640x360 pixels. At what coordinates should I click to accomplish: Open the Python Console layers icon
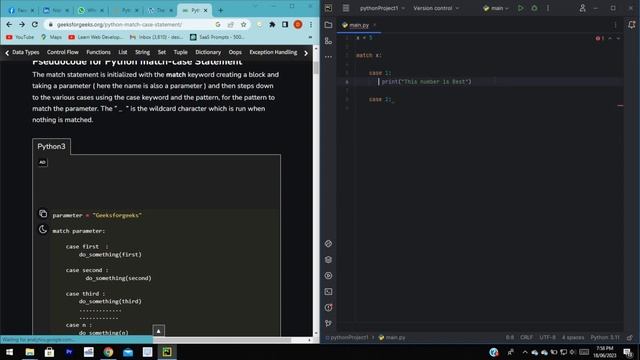[x=328, y=260]
